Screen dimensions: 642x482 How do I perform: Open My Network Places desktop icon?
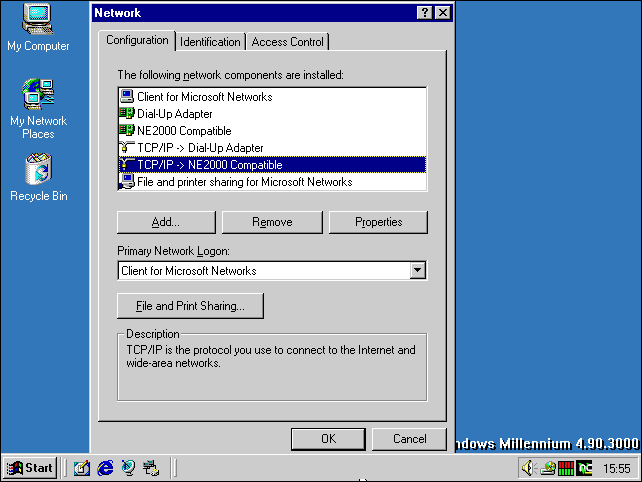(x=38, y=109)
